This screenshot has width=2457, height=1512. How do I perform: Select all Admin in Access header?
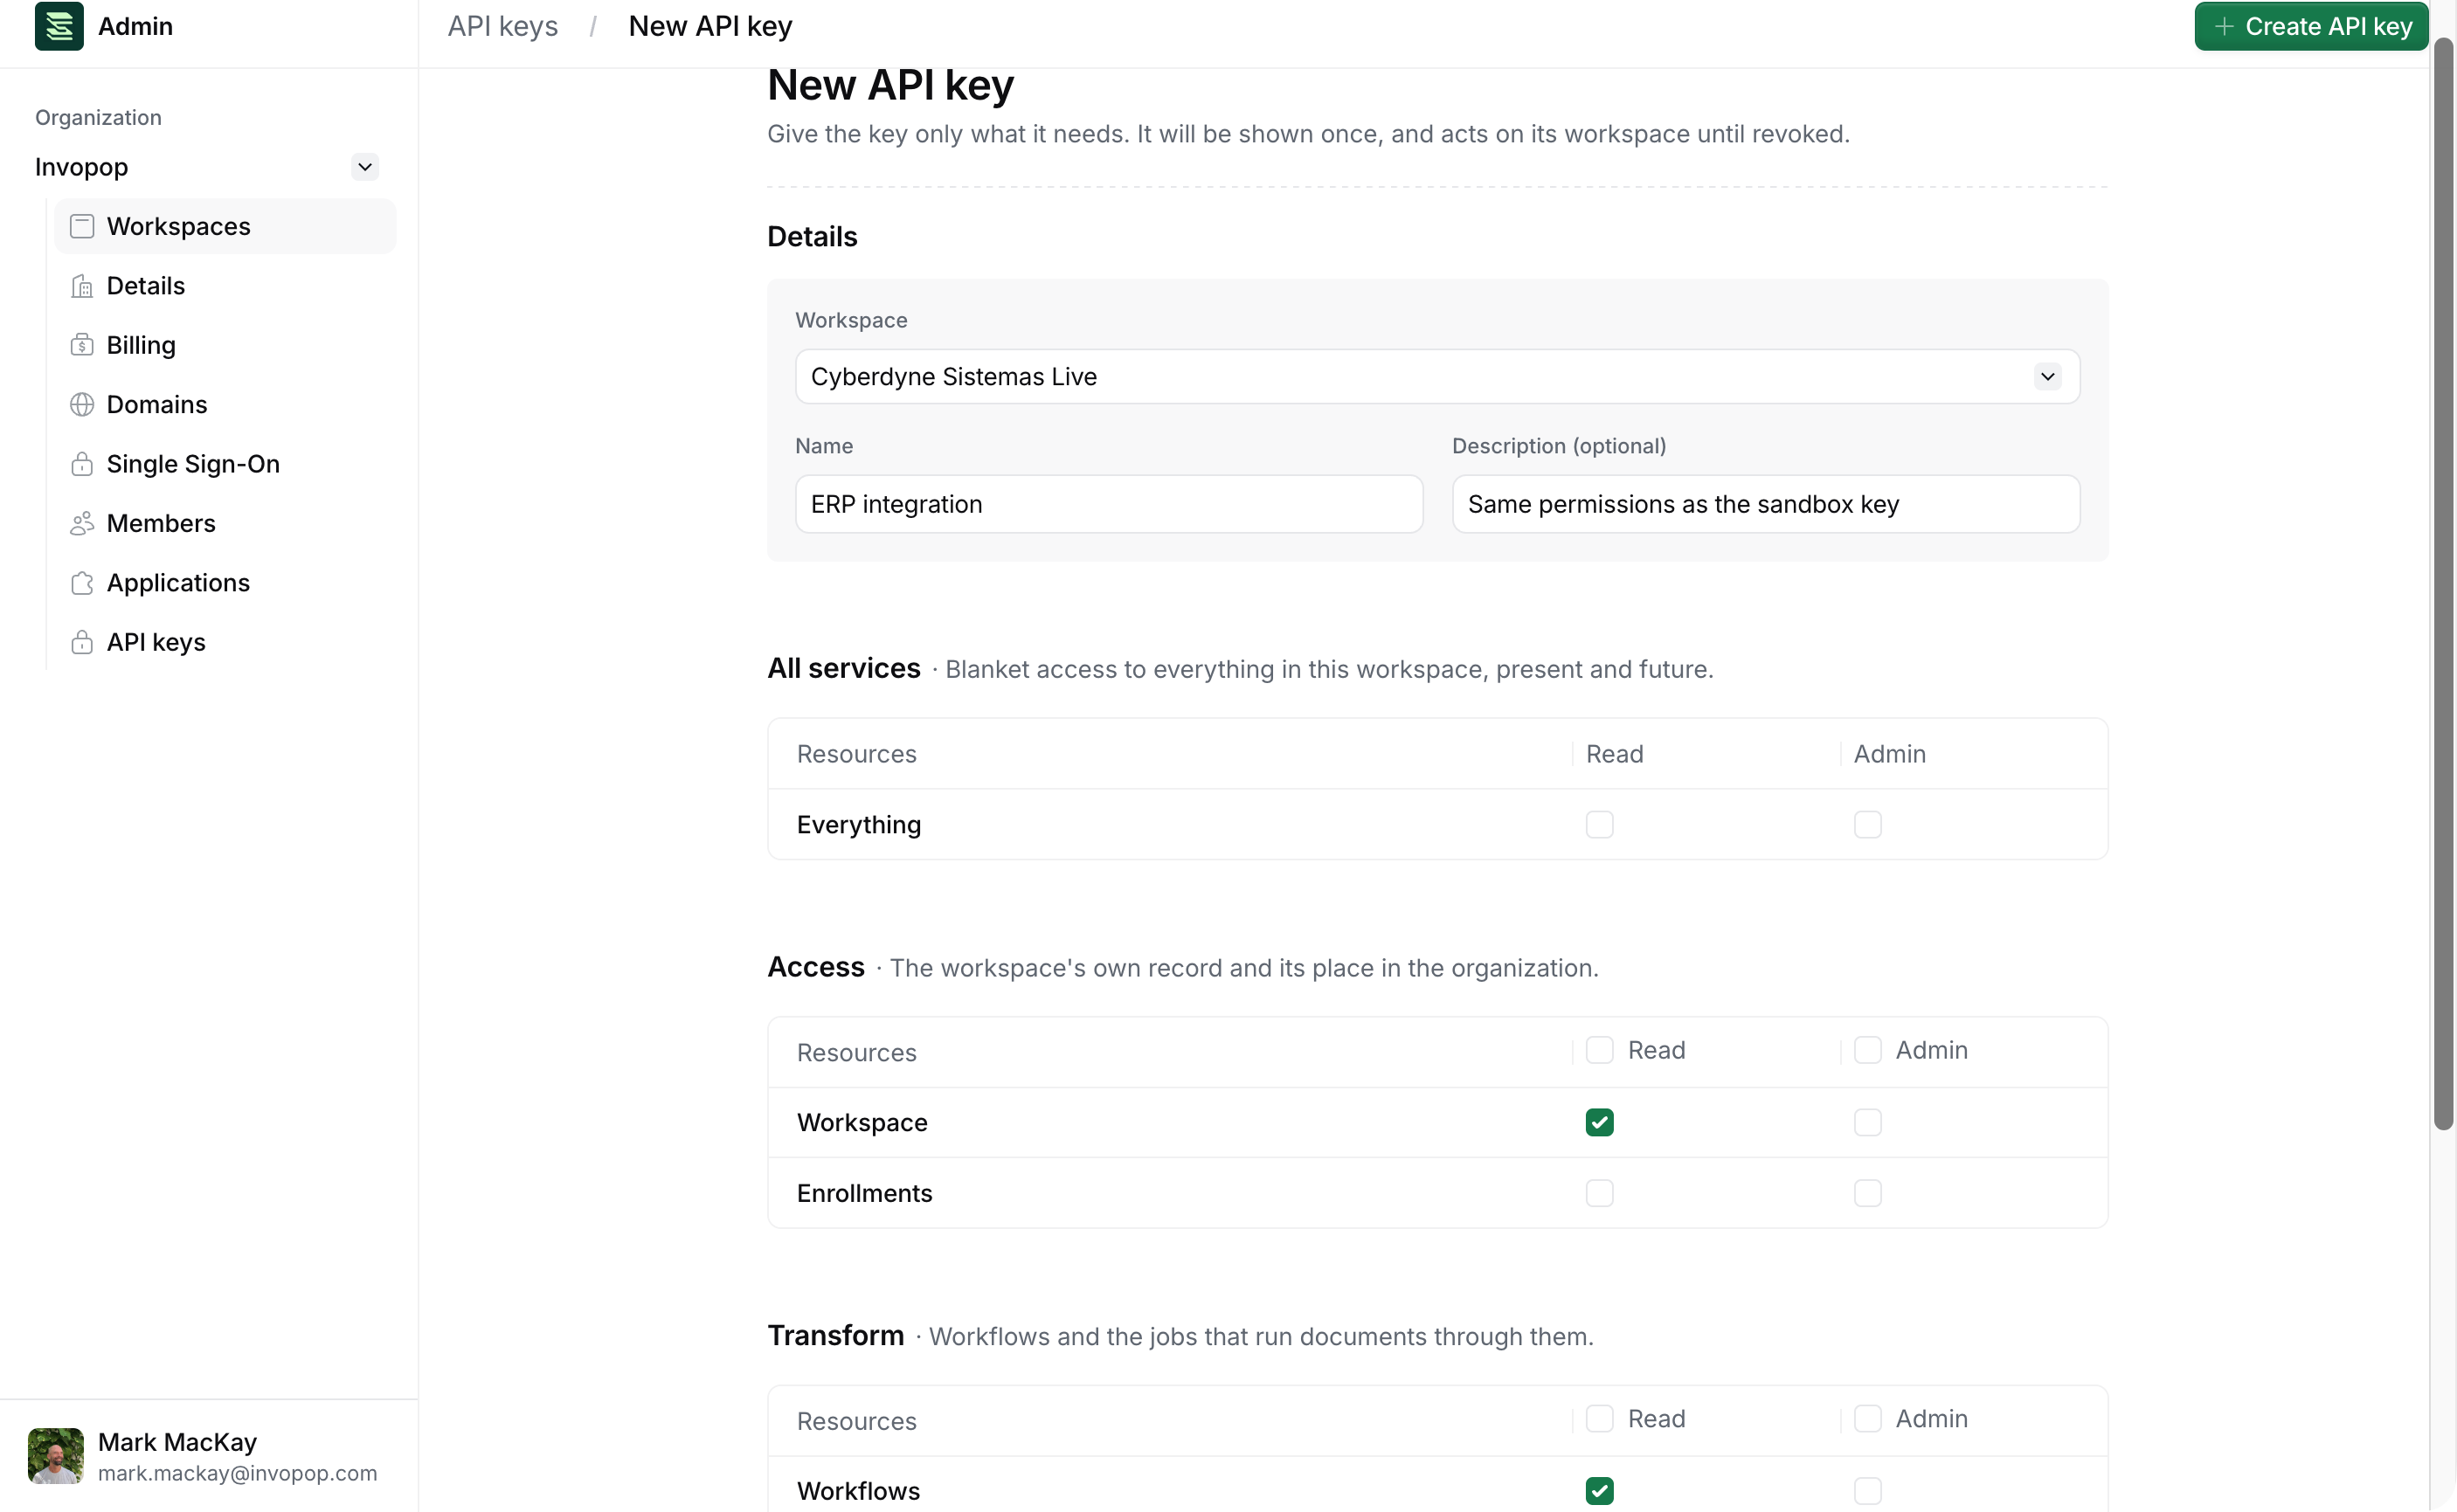[x=1867, y=1051]
